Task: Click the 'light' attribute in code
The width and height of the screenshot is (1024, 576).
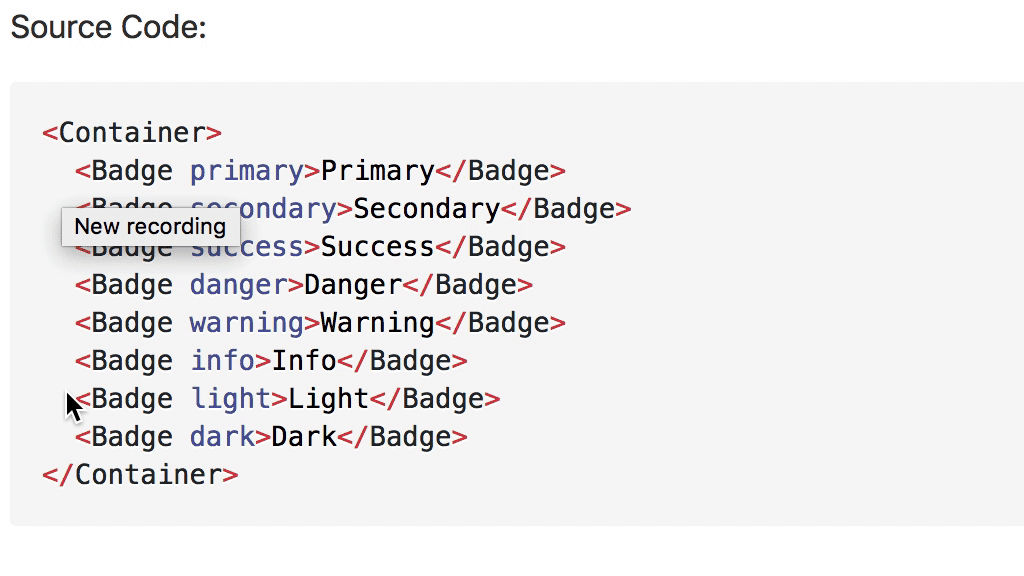Action: pyautogui.click(x=231, y=399)
